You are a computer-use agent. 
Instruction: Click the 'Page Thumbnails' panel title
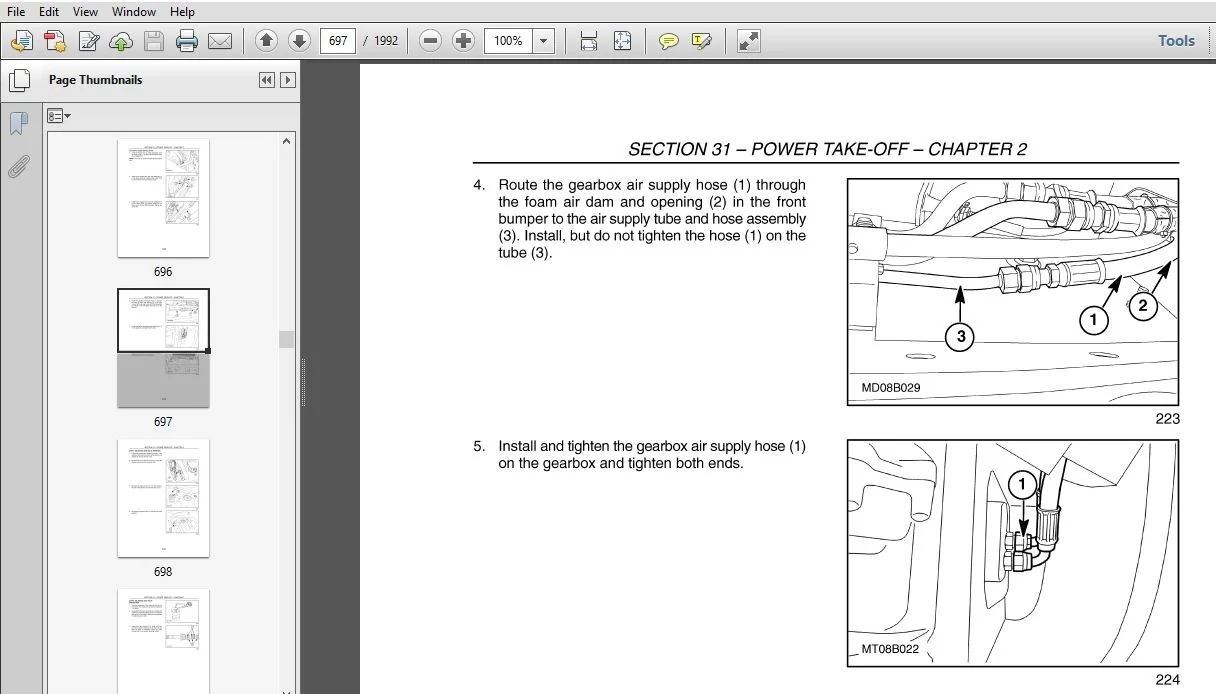(96, 80)
